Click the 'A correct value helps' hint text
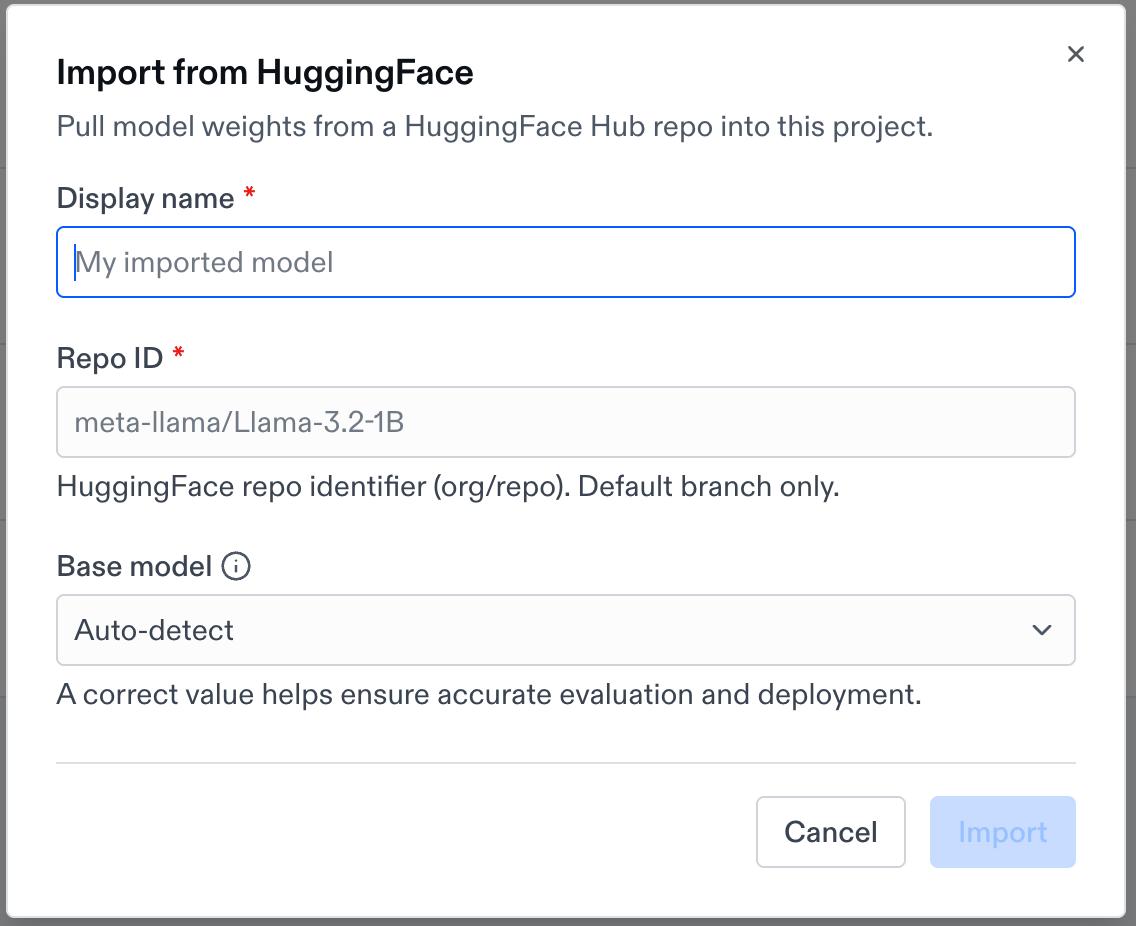The image size is (1136, 926). coord(489,694)
